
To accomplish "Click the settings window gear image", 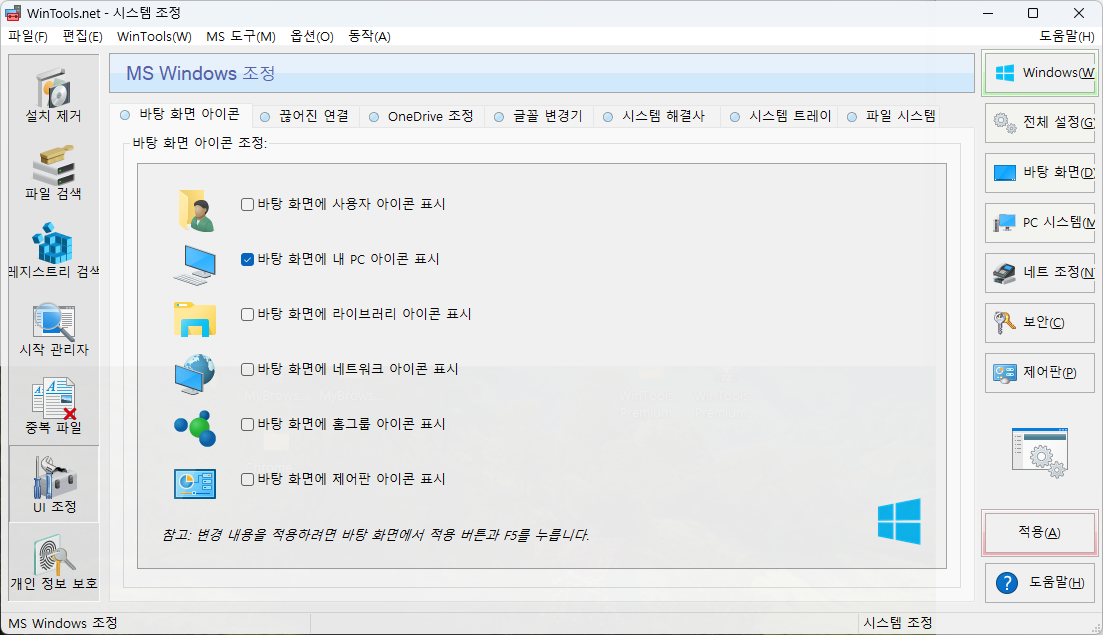I will click(x=1040, y=452).
